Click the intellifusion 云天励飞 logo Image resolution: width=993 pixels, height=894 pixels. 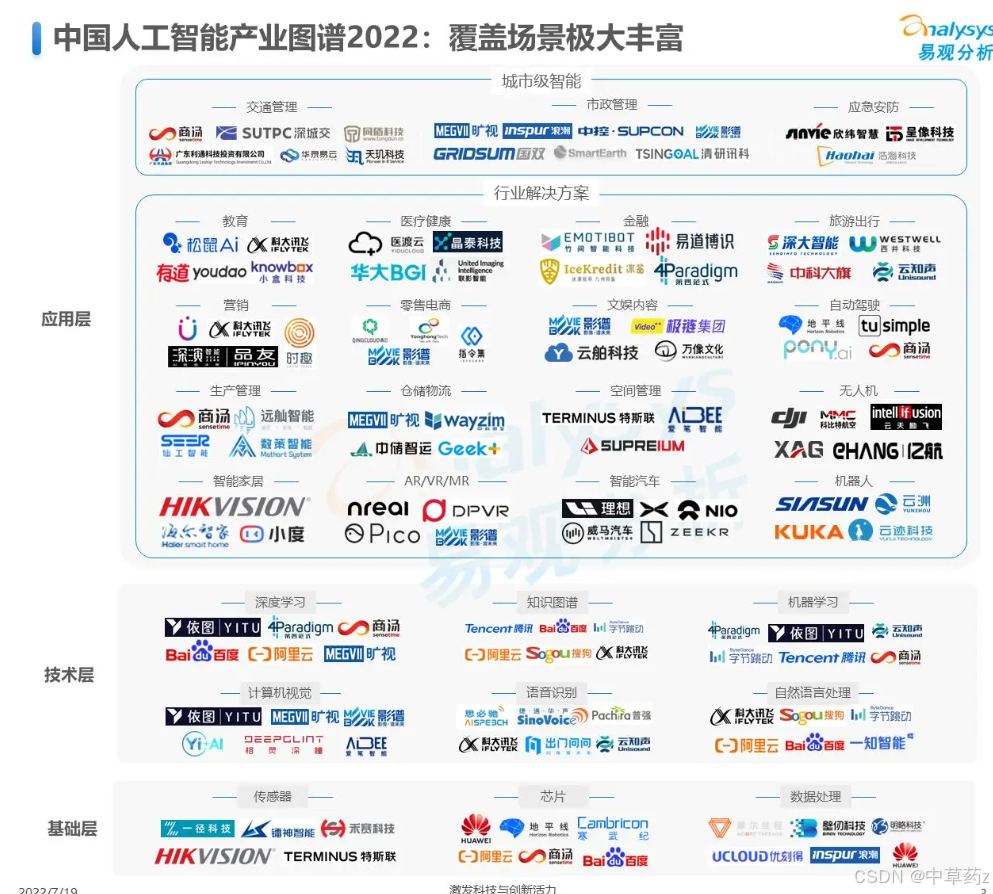pos(906,417)
